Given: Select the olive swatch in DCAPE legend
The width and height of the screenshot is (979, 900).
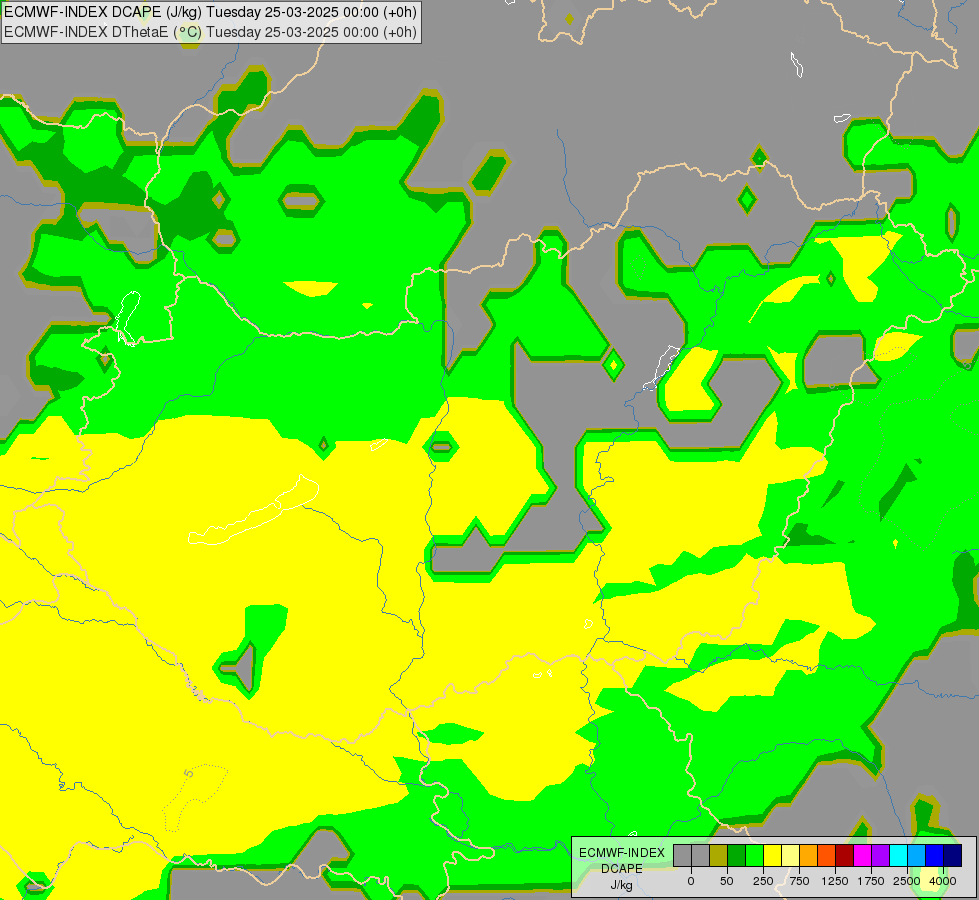Looking at the screenshot, I should (x=719, y=855).
